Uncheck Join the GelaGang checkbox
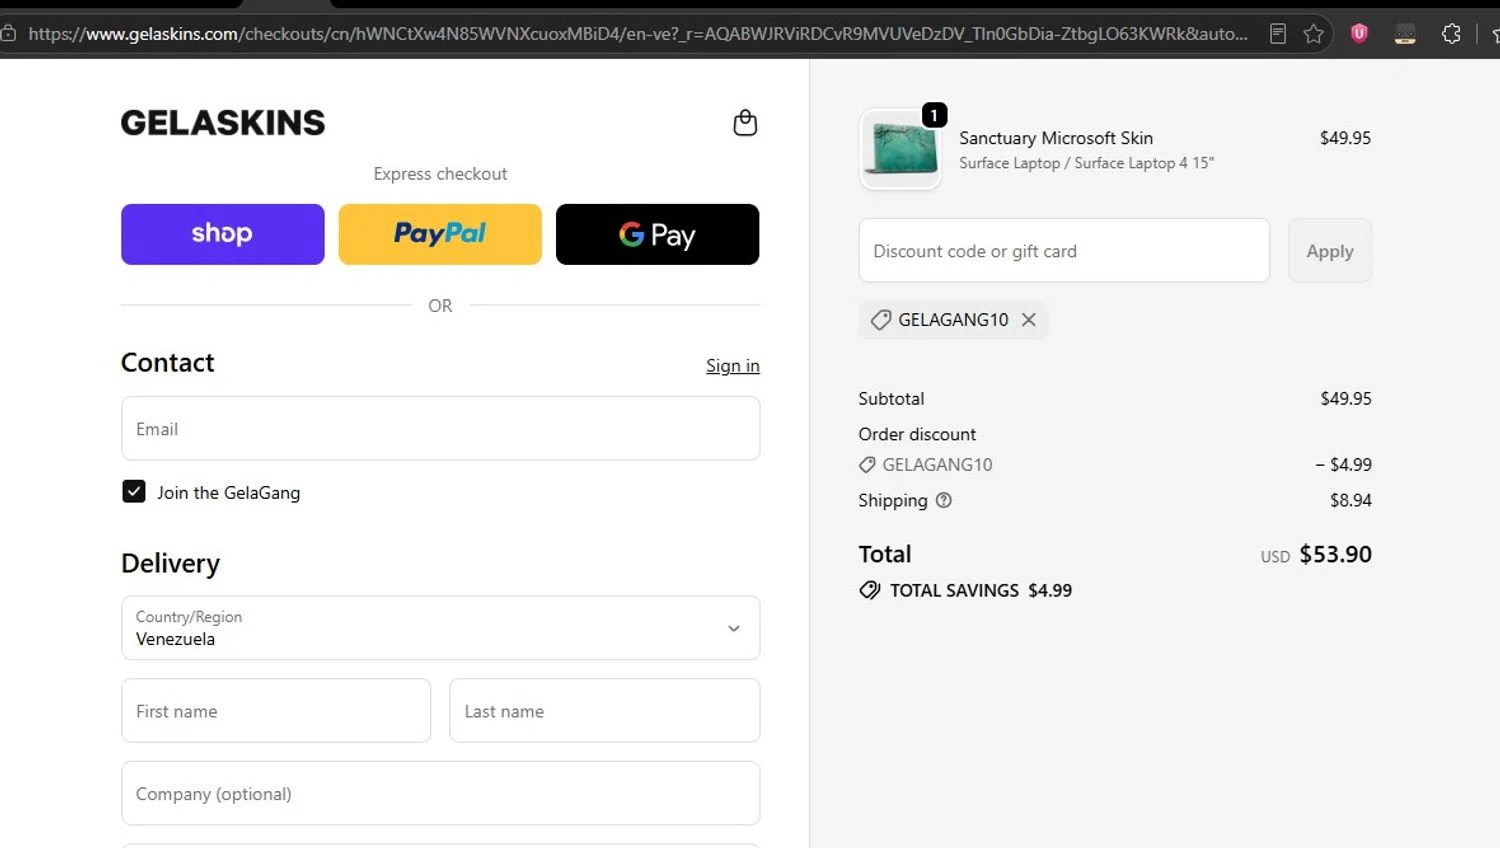 coord(134,491)
